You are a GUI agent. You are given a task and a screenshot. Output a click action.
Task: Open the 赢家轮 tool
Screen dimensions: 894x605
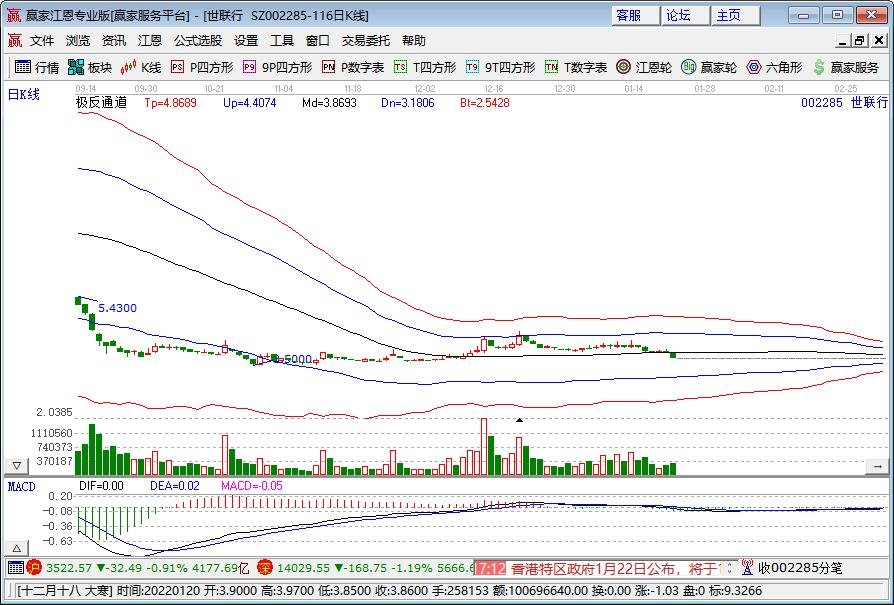point(709,67)
